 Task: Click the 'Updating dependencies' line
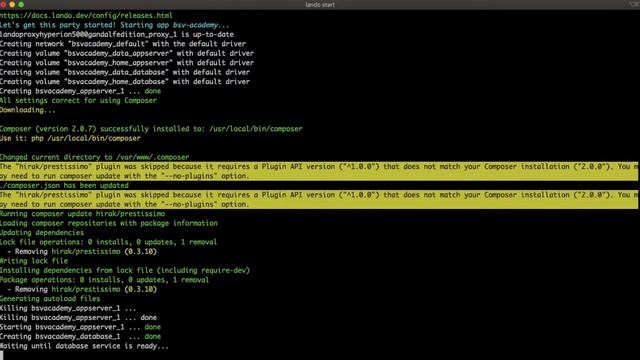[x=42, y=232]
